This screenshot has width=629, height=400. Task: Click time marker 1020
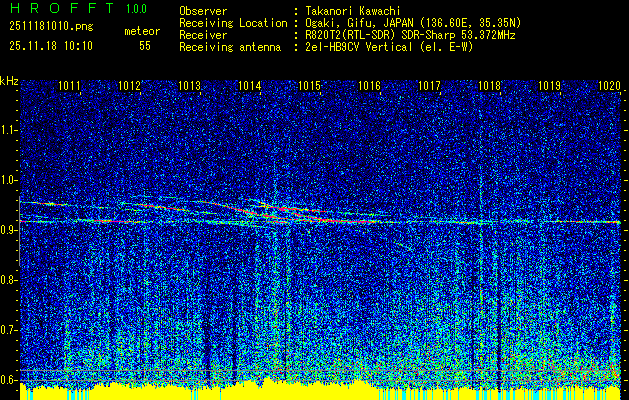609,85
